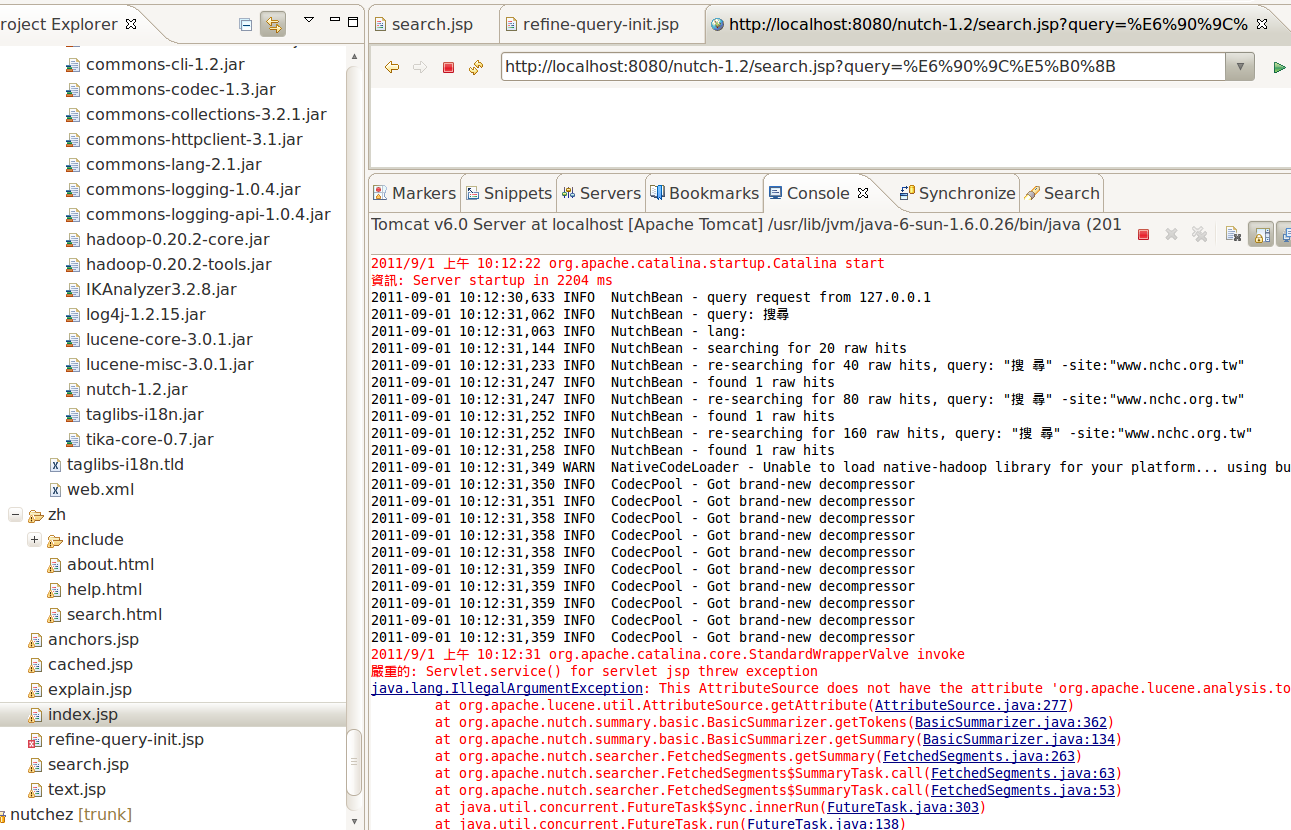Viewport: 1291px width, 830px height.
Task: Click the taglibs-i18n.tld file icon
Action: point(55,465)
